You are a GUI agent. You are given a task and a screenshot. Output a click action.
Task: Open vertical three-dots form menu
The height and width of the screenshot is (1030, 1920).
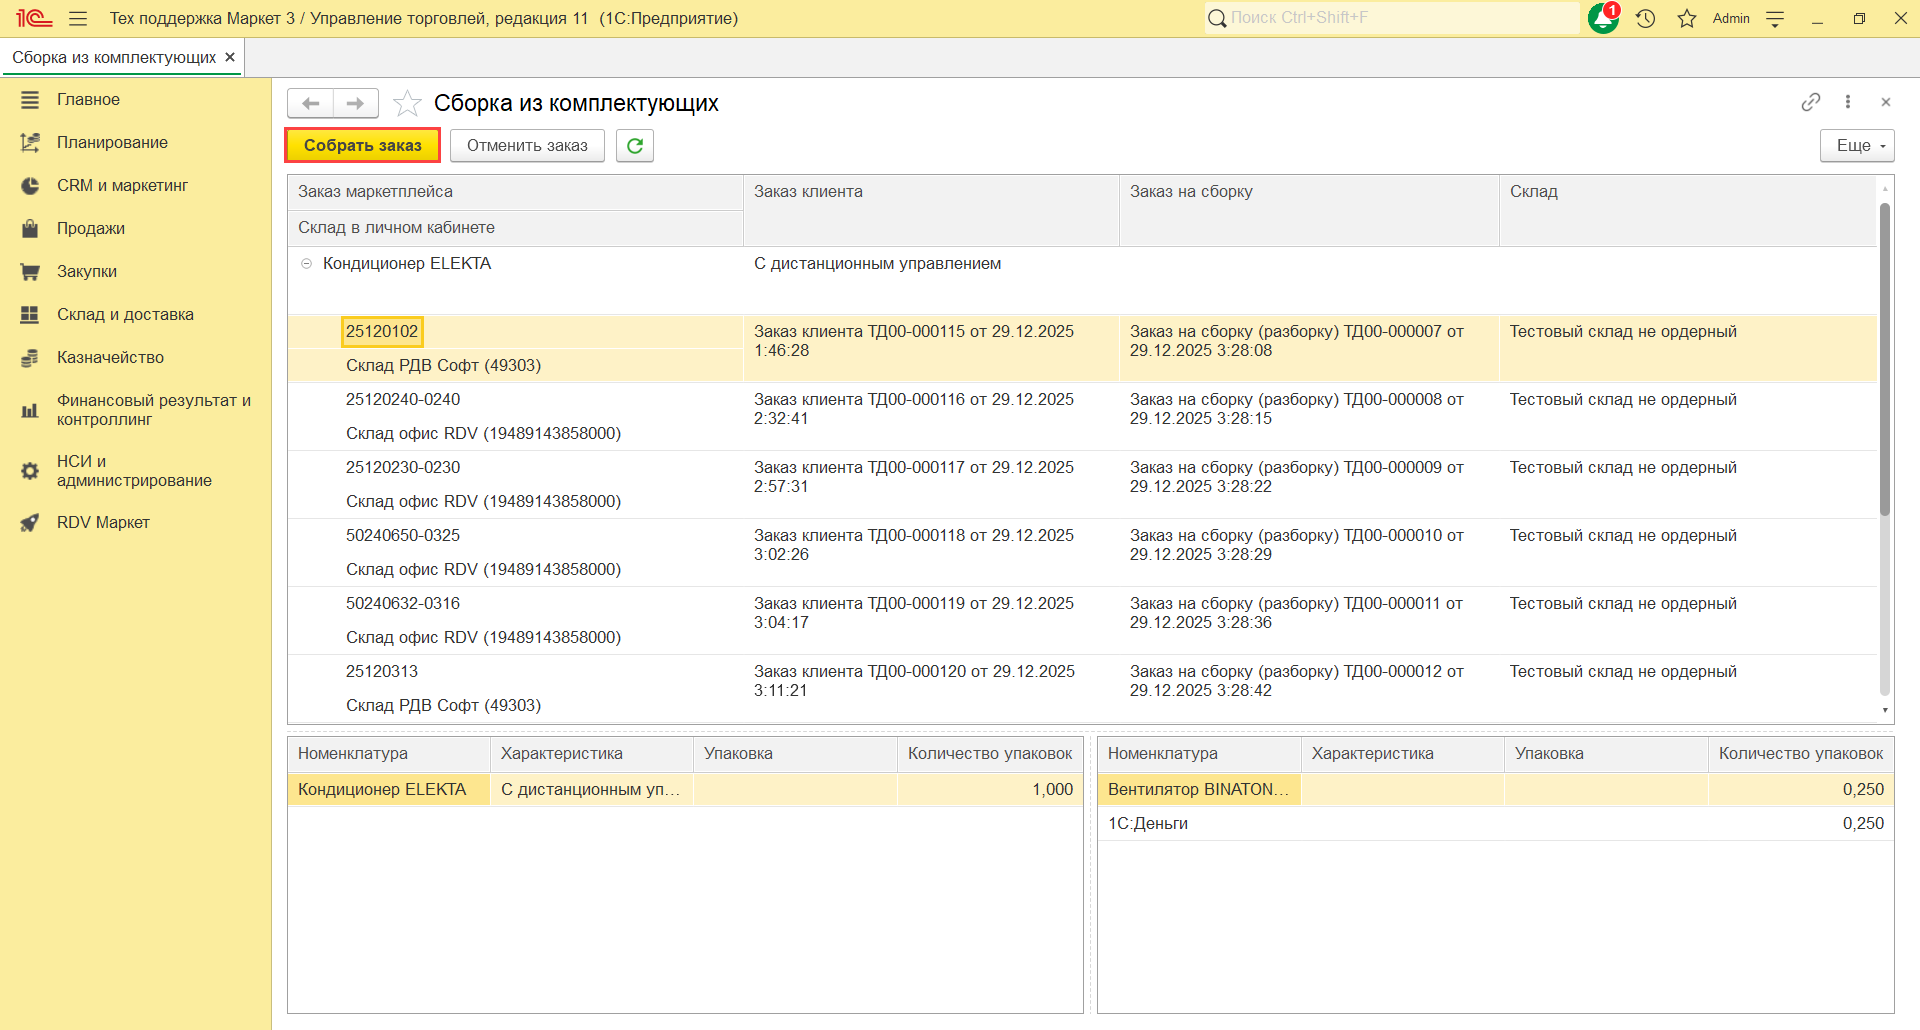[x=1848, y=102]
